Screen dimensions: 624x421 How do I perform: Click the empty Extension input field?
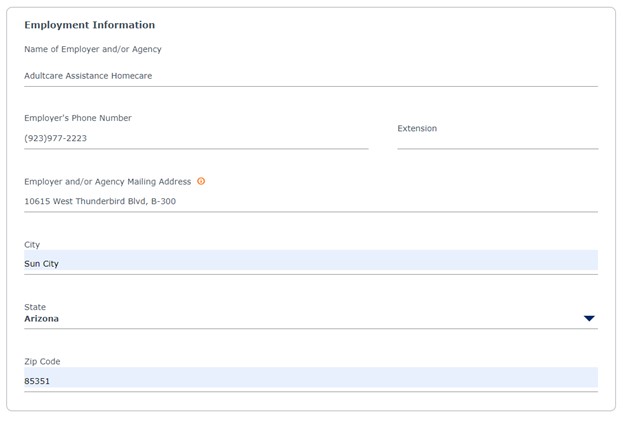[497, 141]
